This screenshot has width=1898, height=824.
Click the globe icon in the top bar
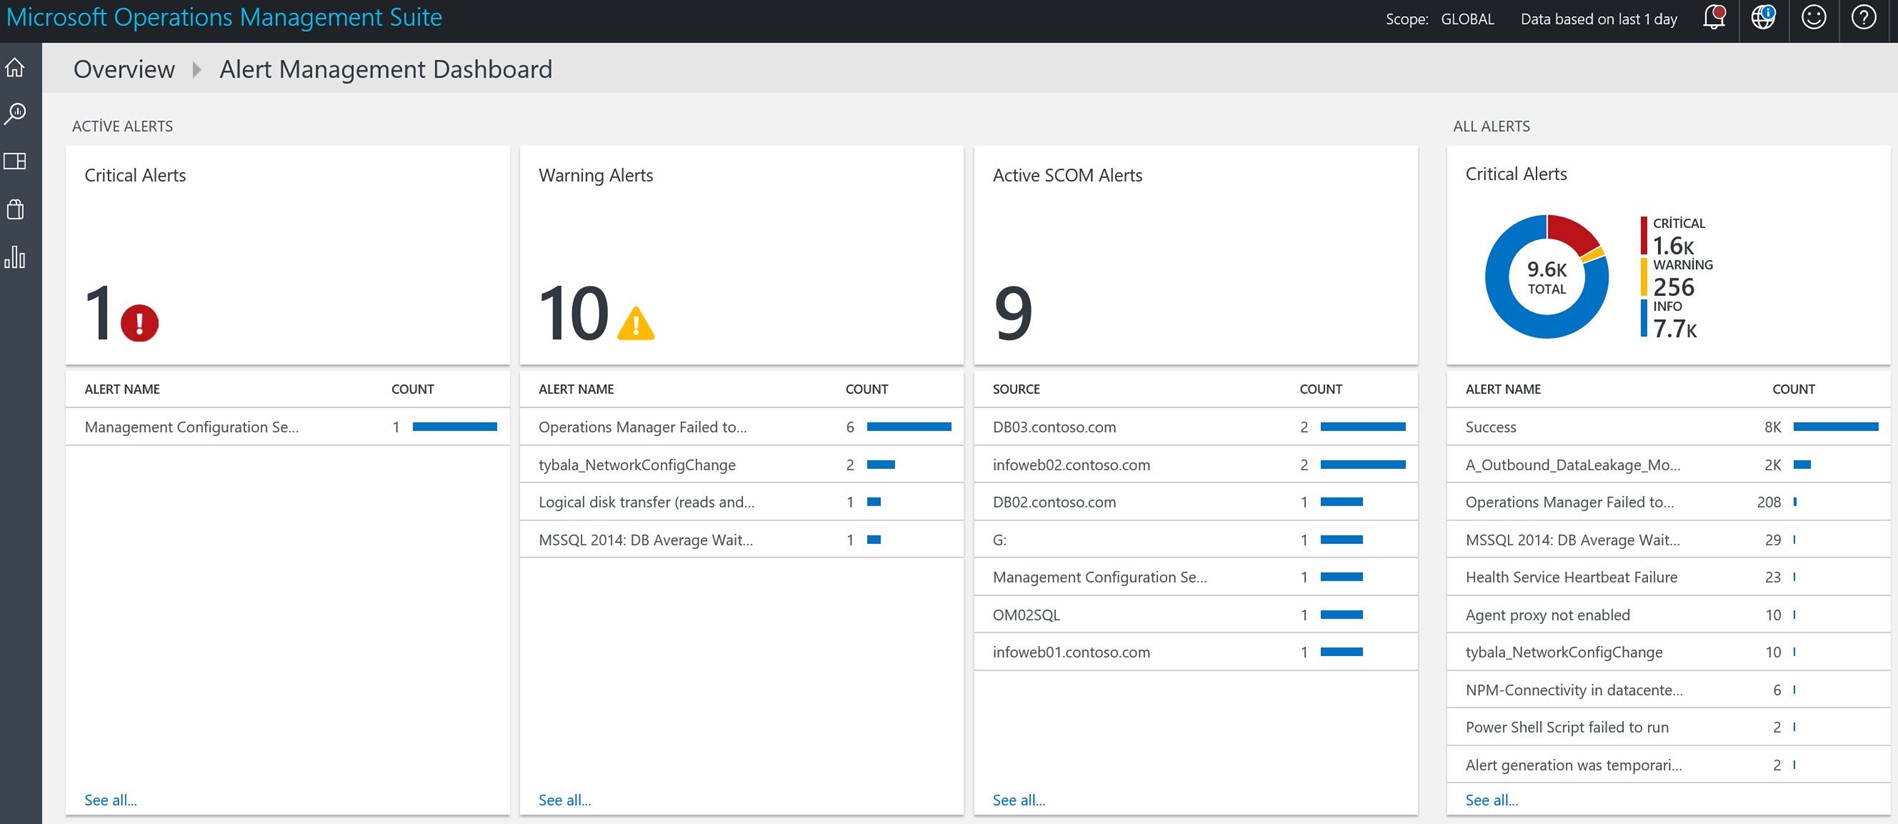tap(1763, 18)
